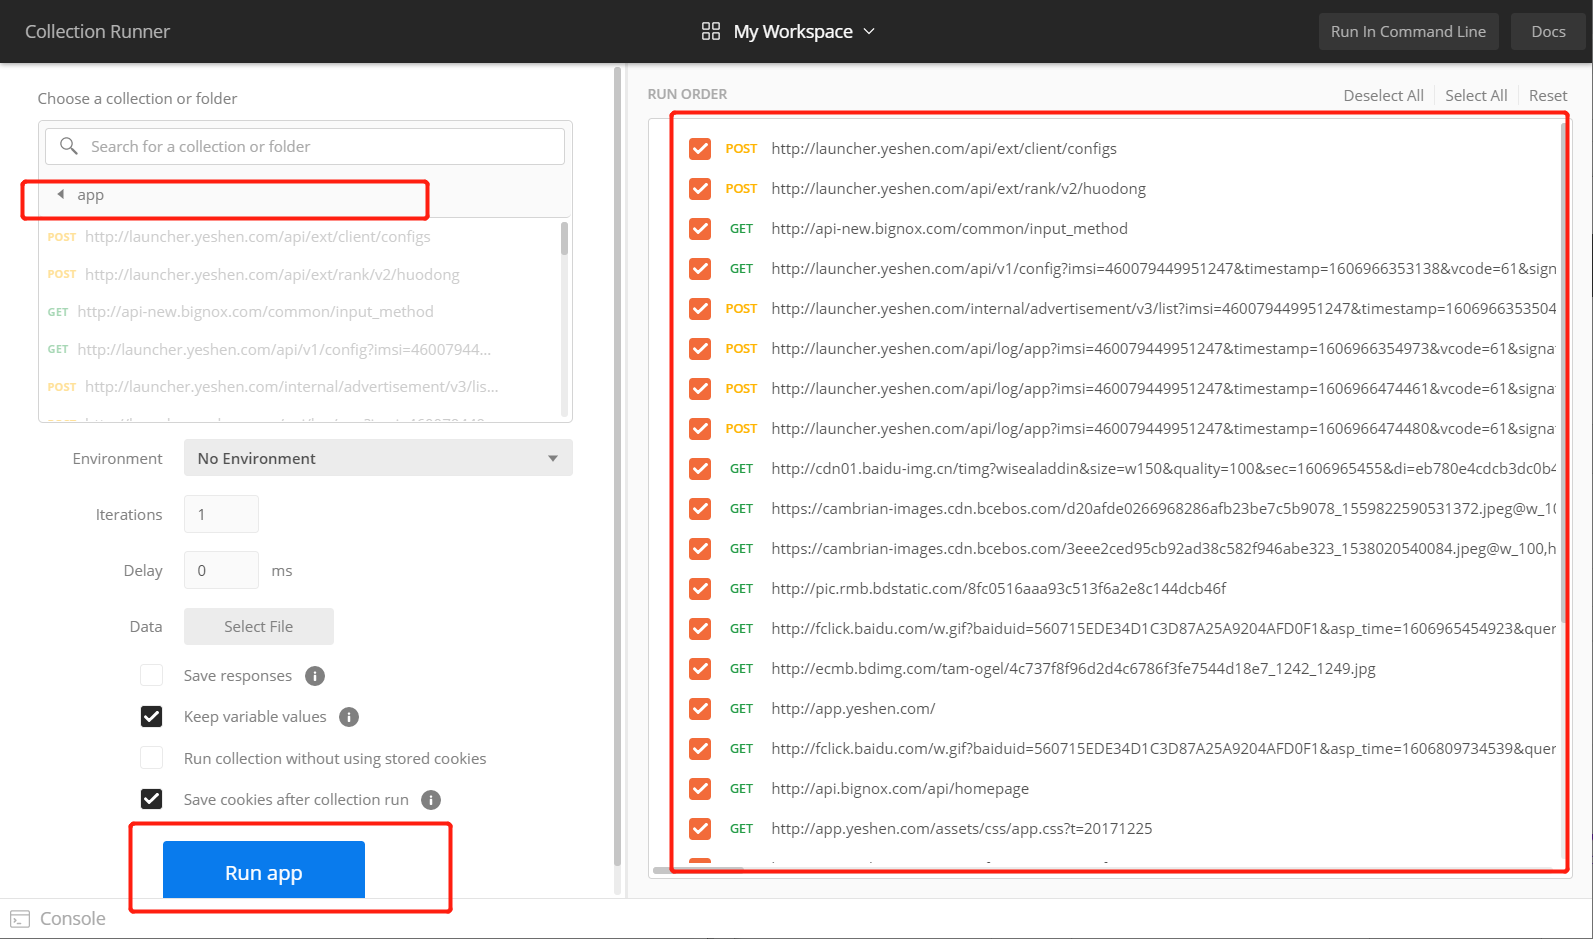Viewport: 1593px width, 939px height.
Task: Untick log/app request with timestamp 1606966474480
Action: pyautogui.click(x=700, y=429)
